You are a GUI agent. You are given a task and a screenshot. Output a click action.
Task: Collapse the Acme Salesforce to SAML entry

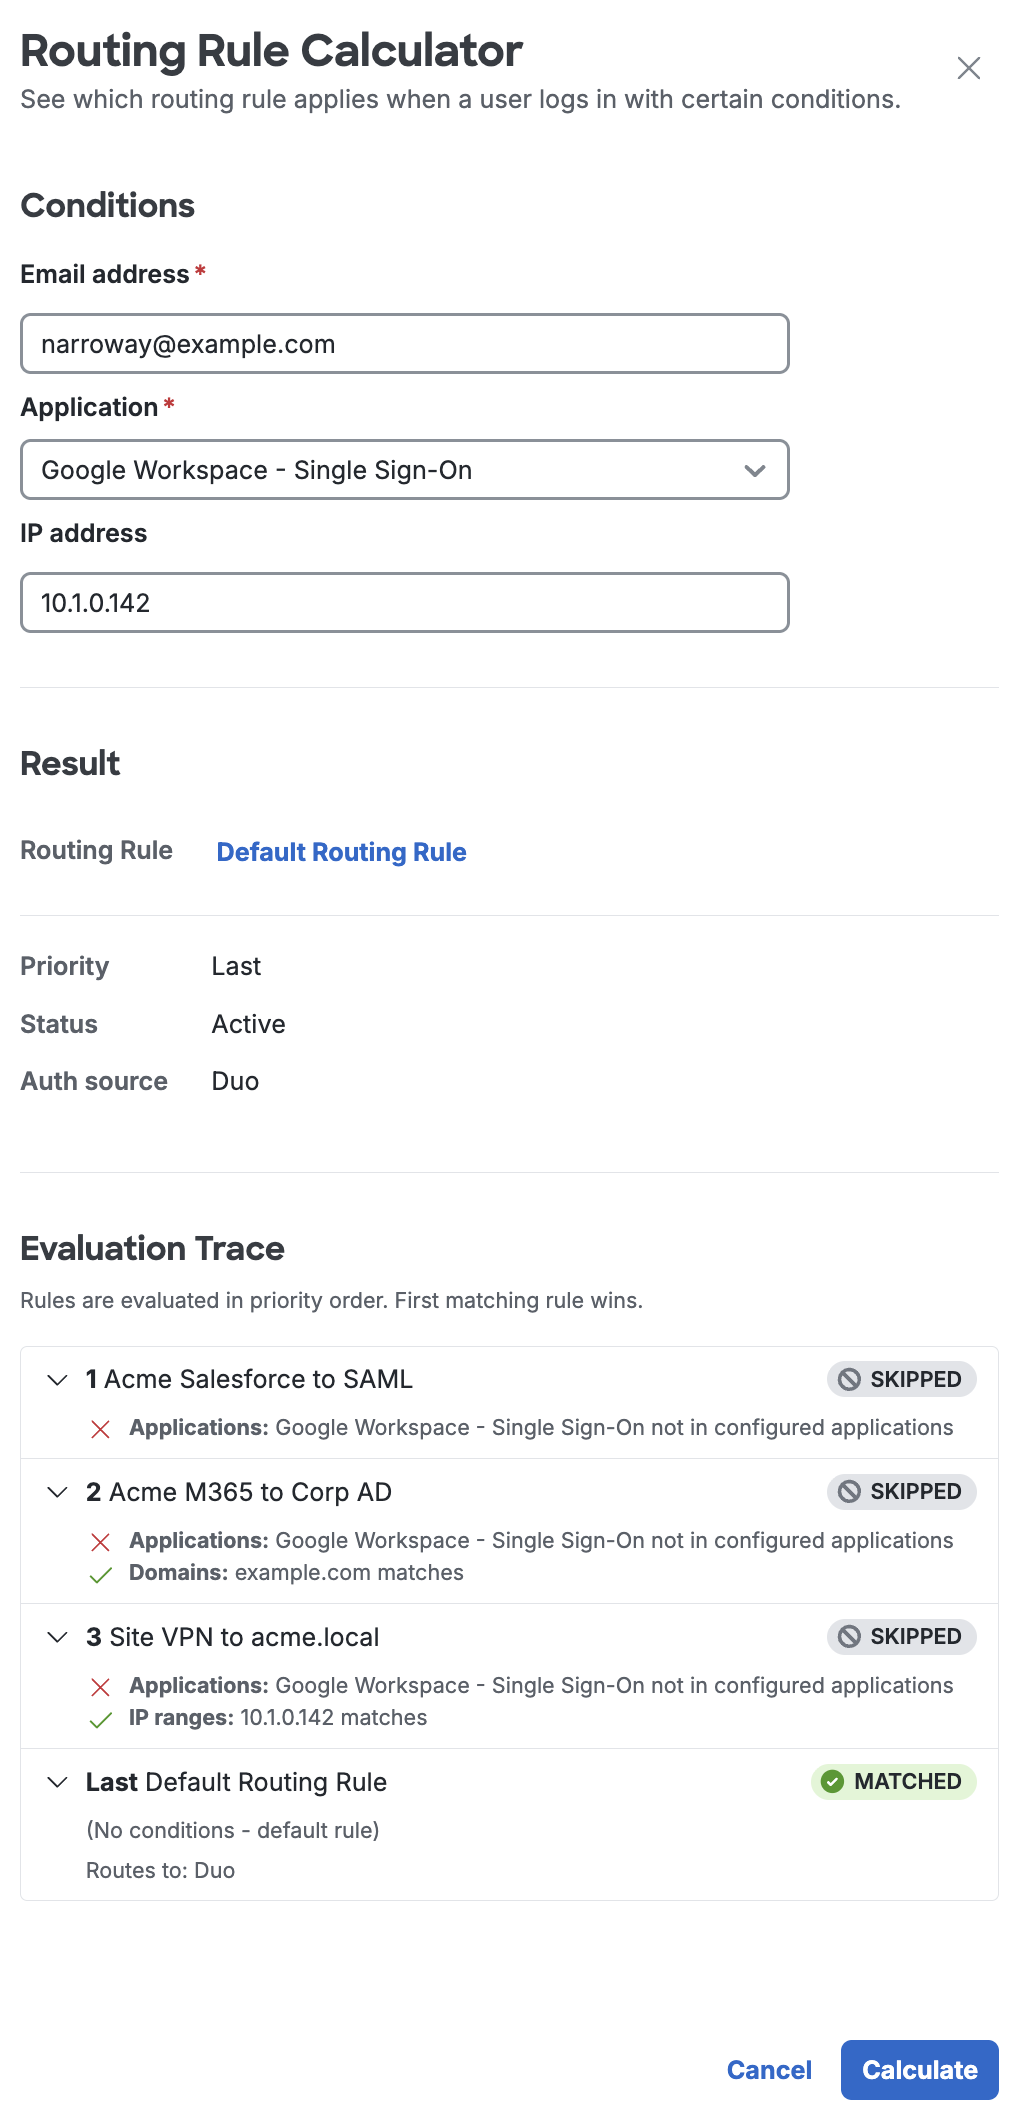pyautogui.click(x=58, y=1379)
